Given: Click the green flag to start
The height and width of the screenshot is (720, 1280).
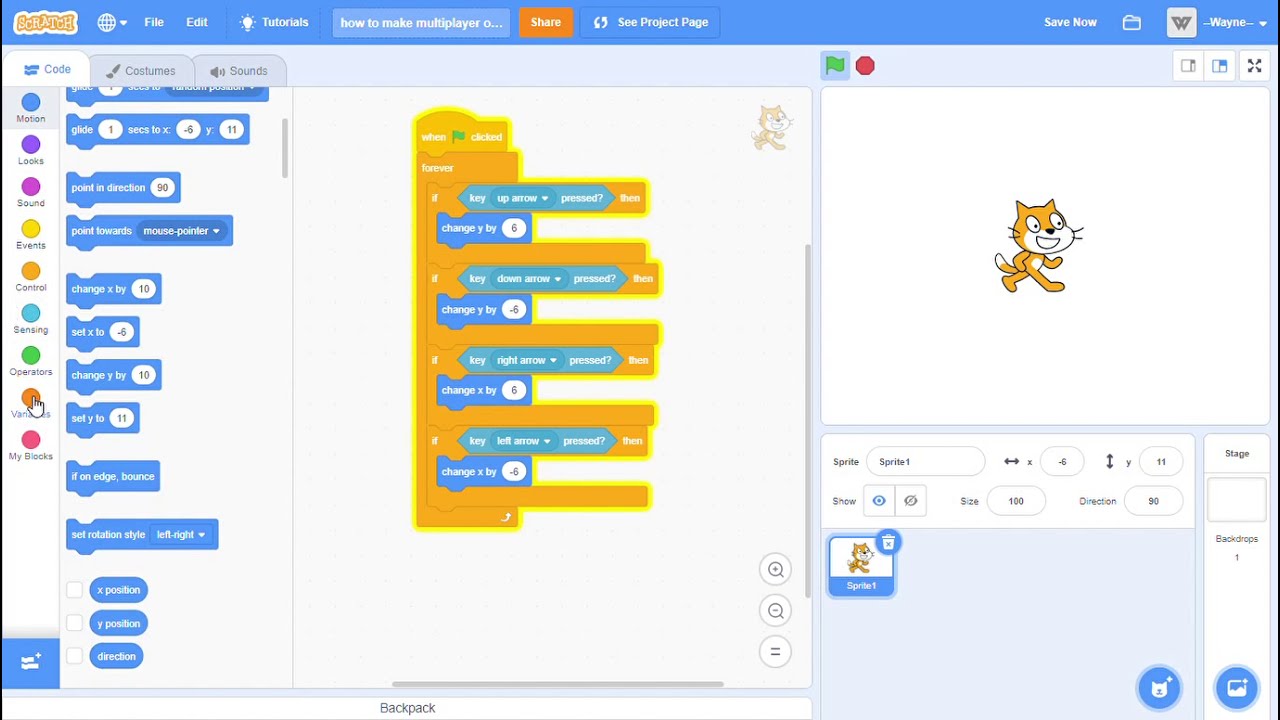Looking at the screenshot, I should pos(835,66).
